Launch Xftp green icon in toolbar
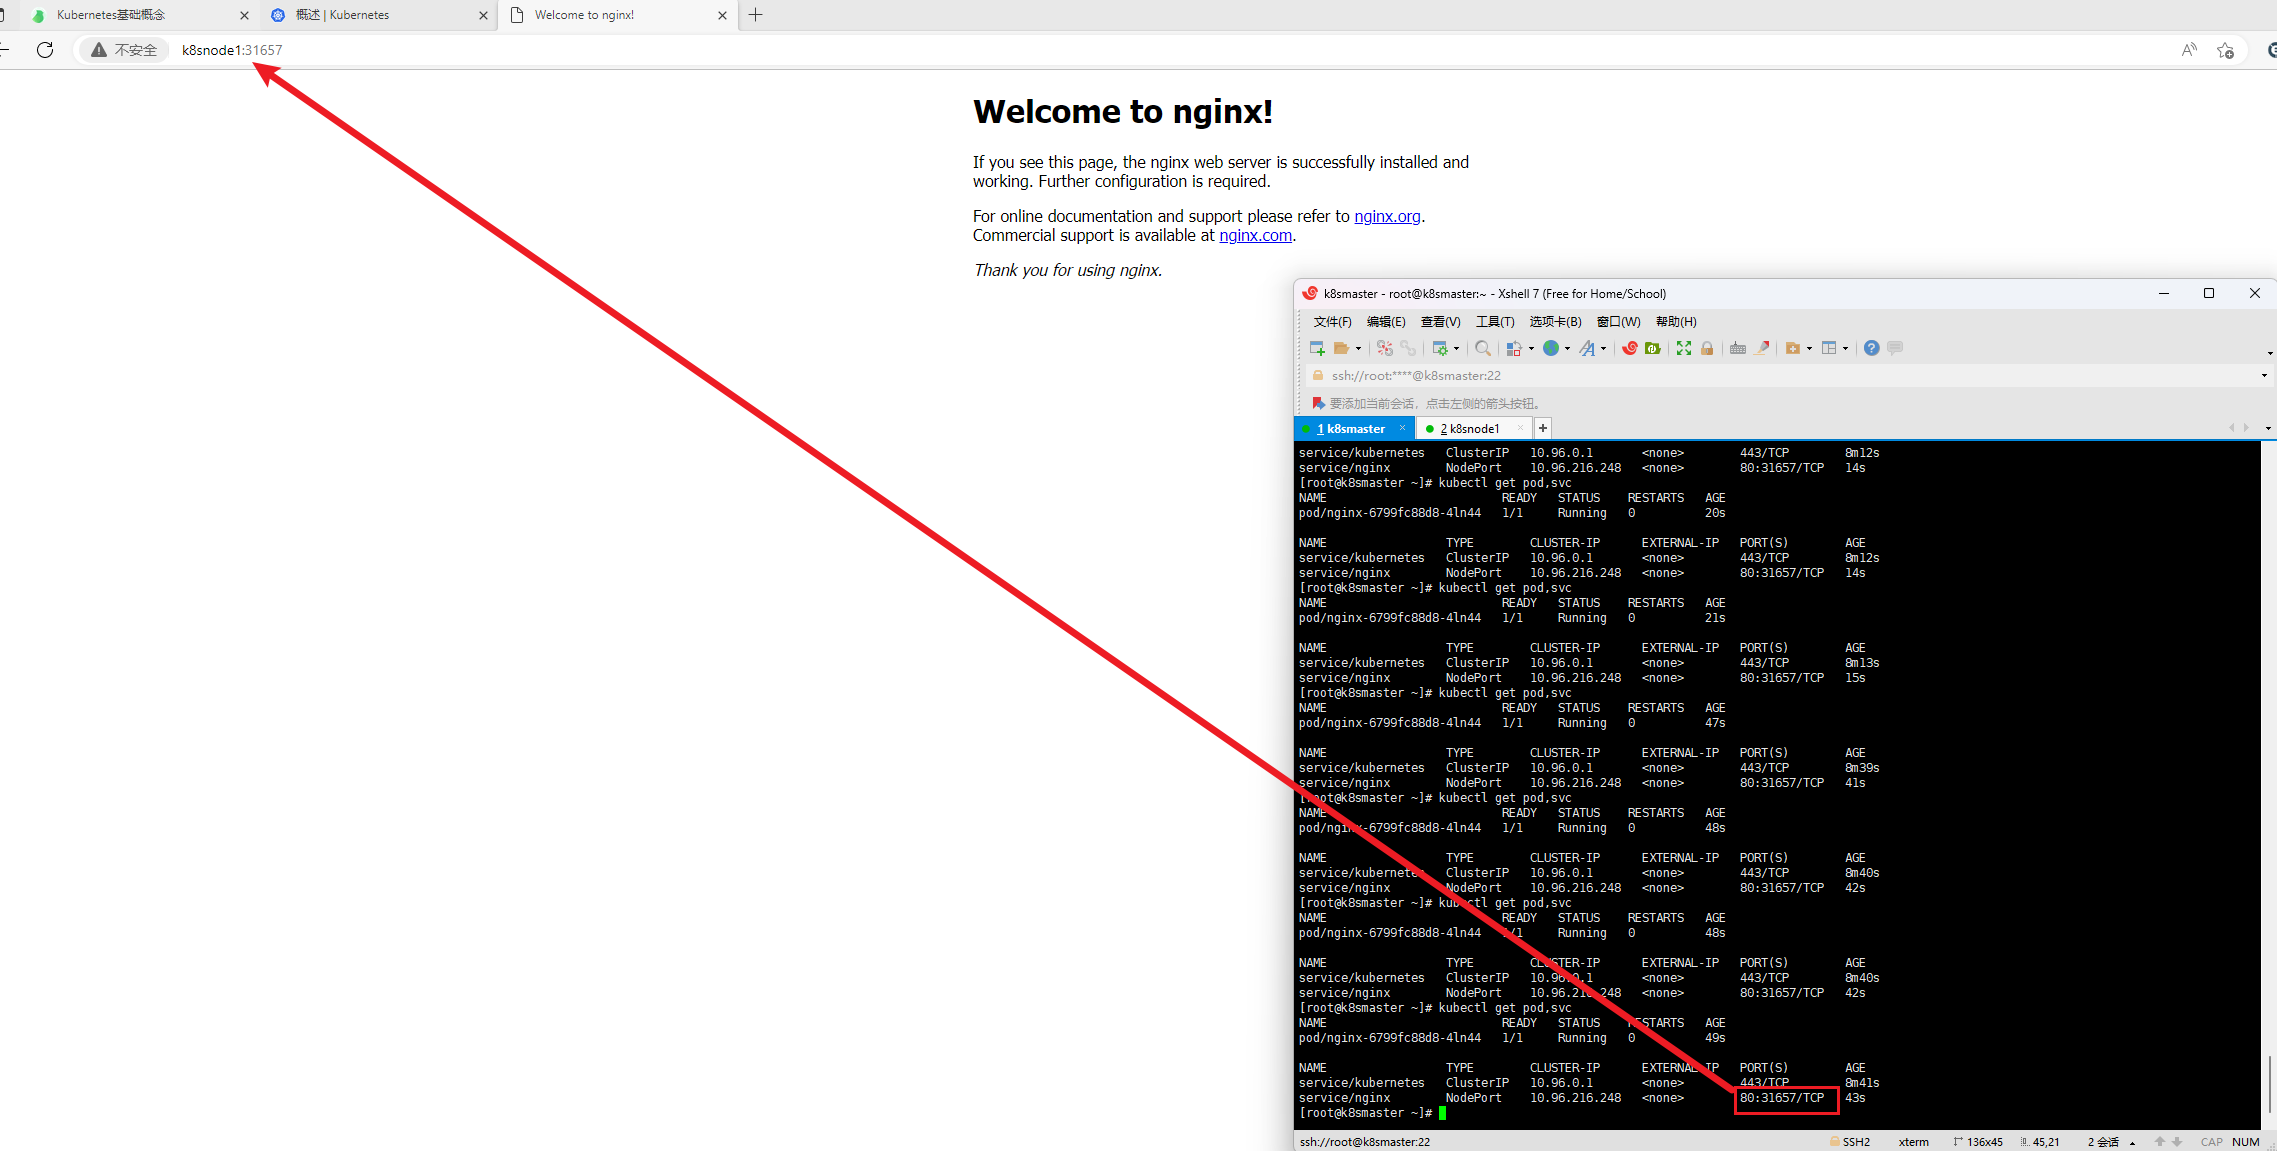Screen dimensions: 2277x1151 click(x=1653, y=348)
